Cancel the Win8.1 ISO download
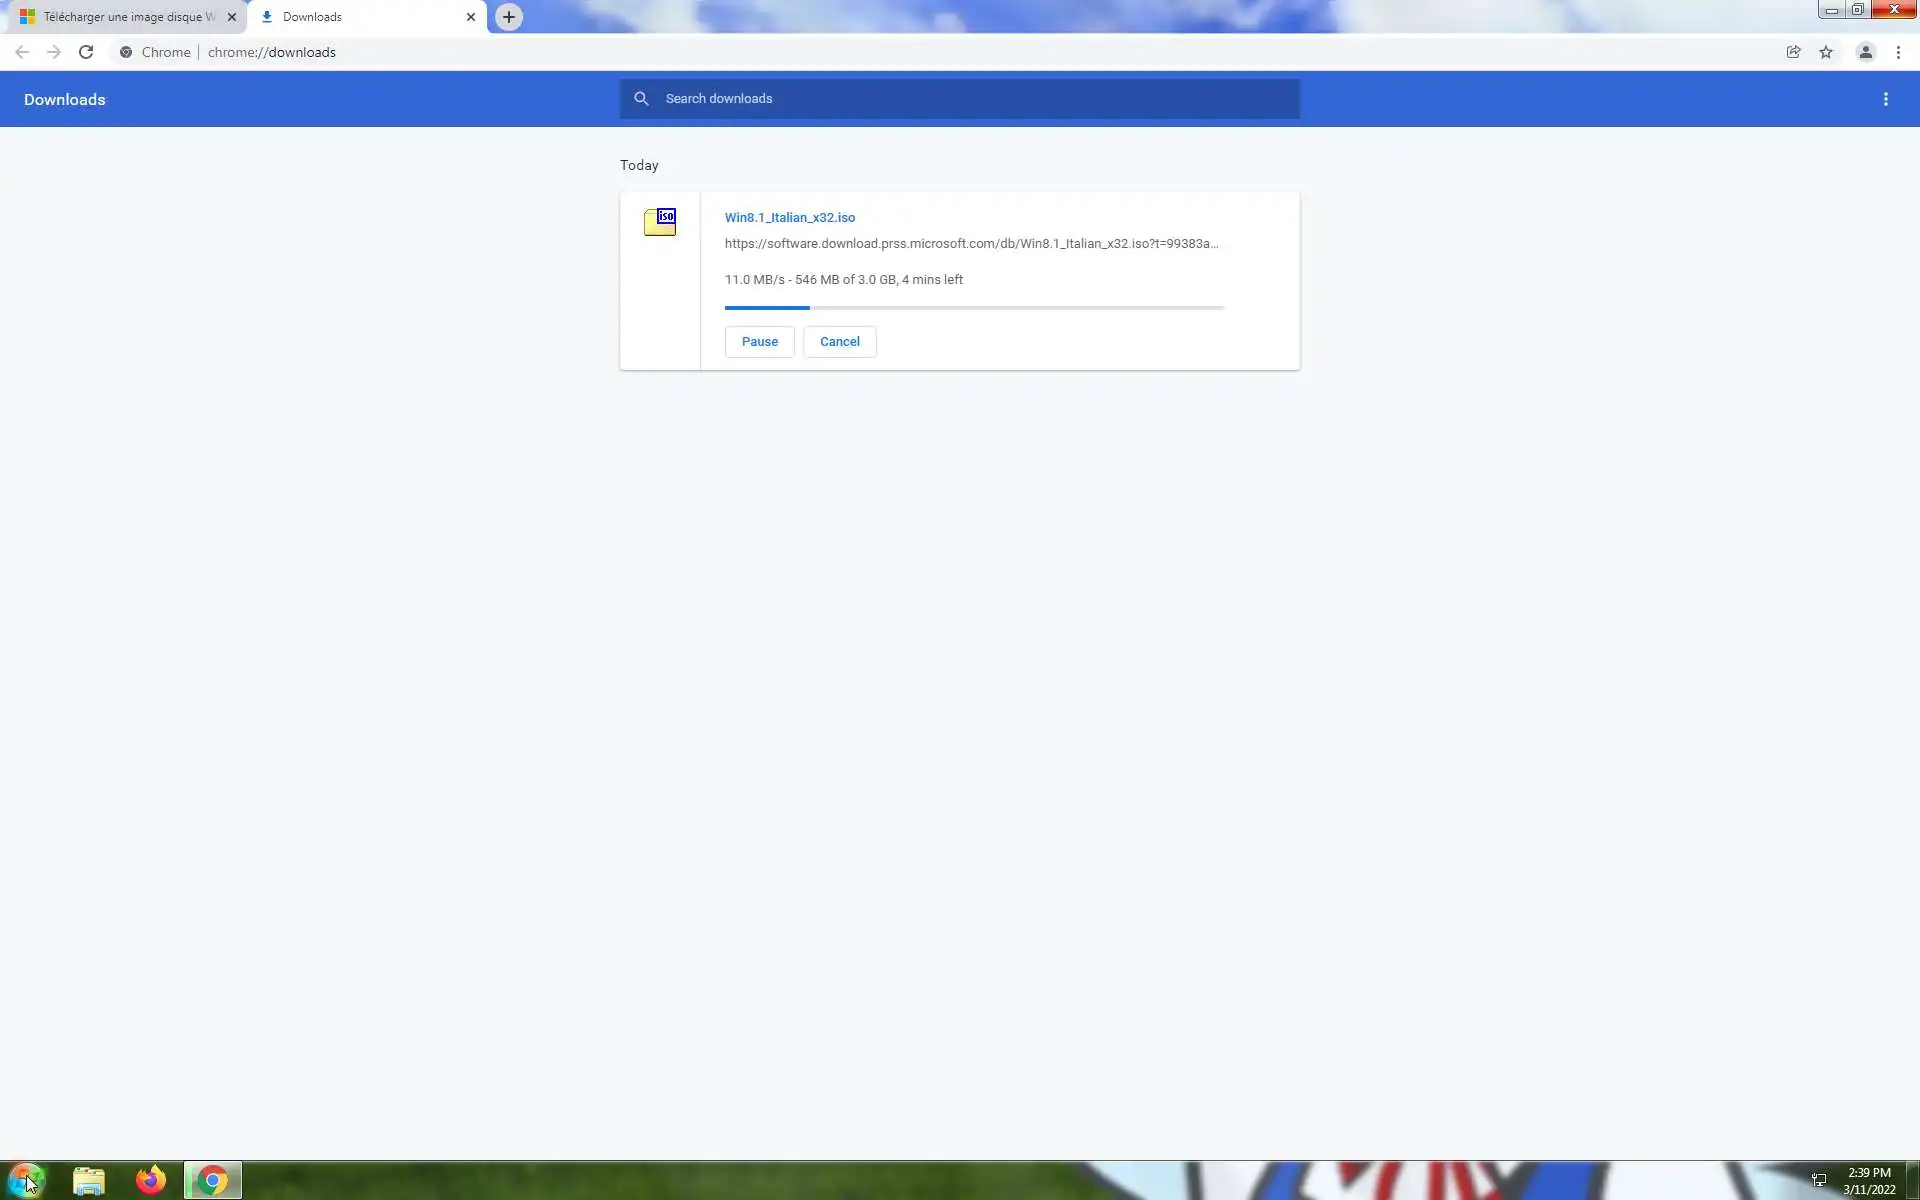 click(x=839, y=342)
